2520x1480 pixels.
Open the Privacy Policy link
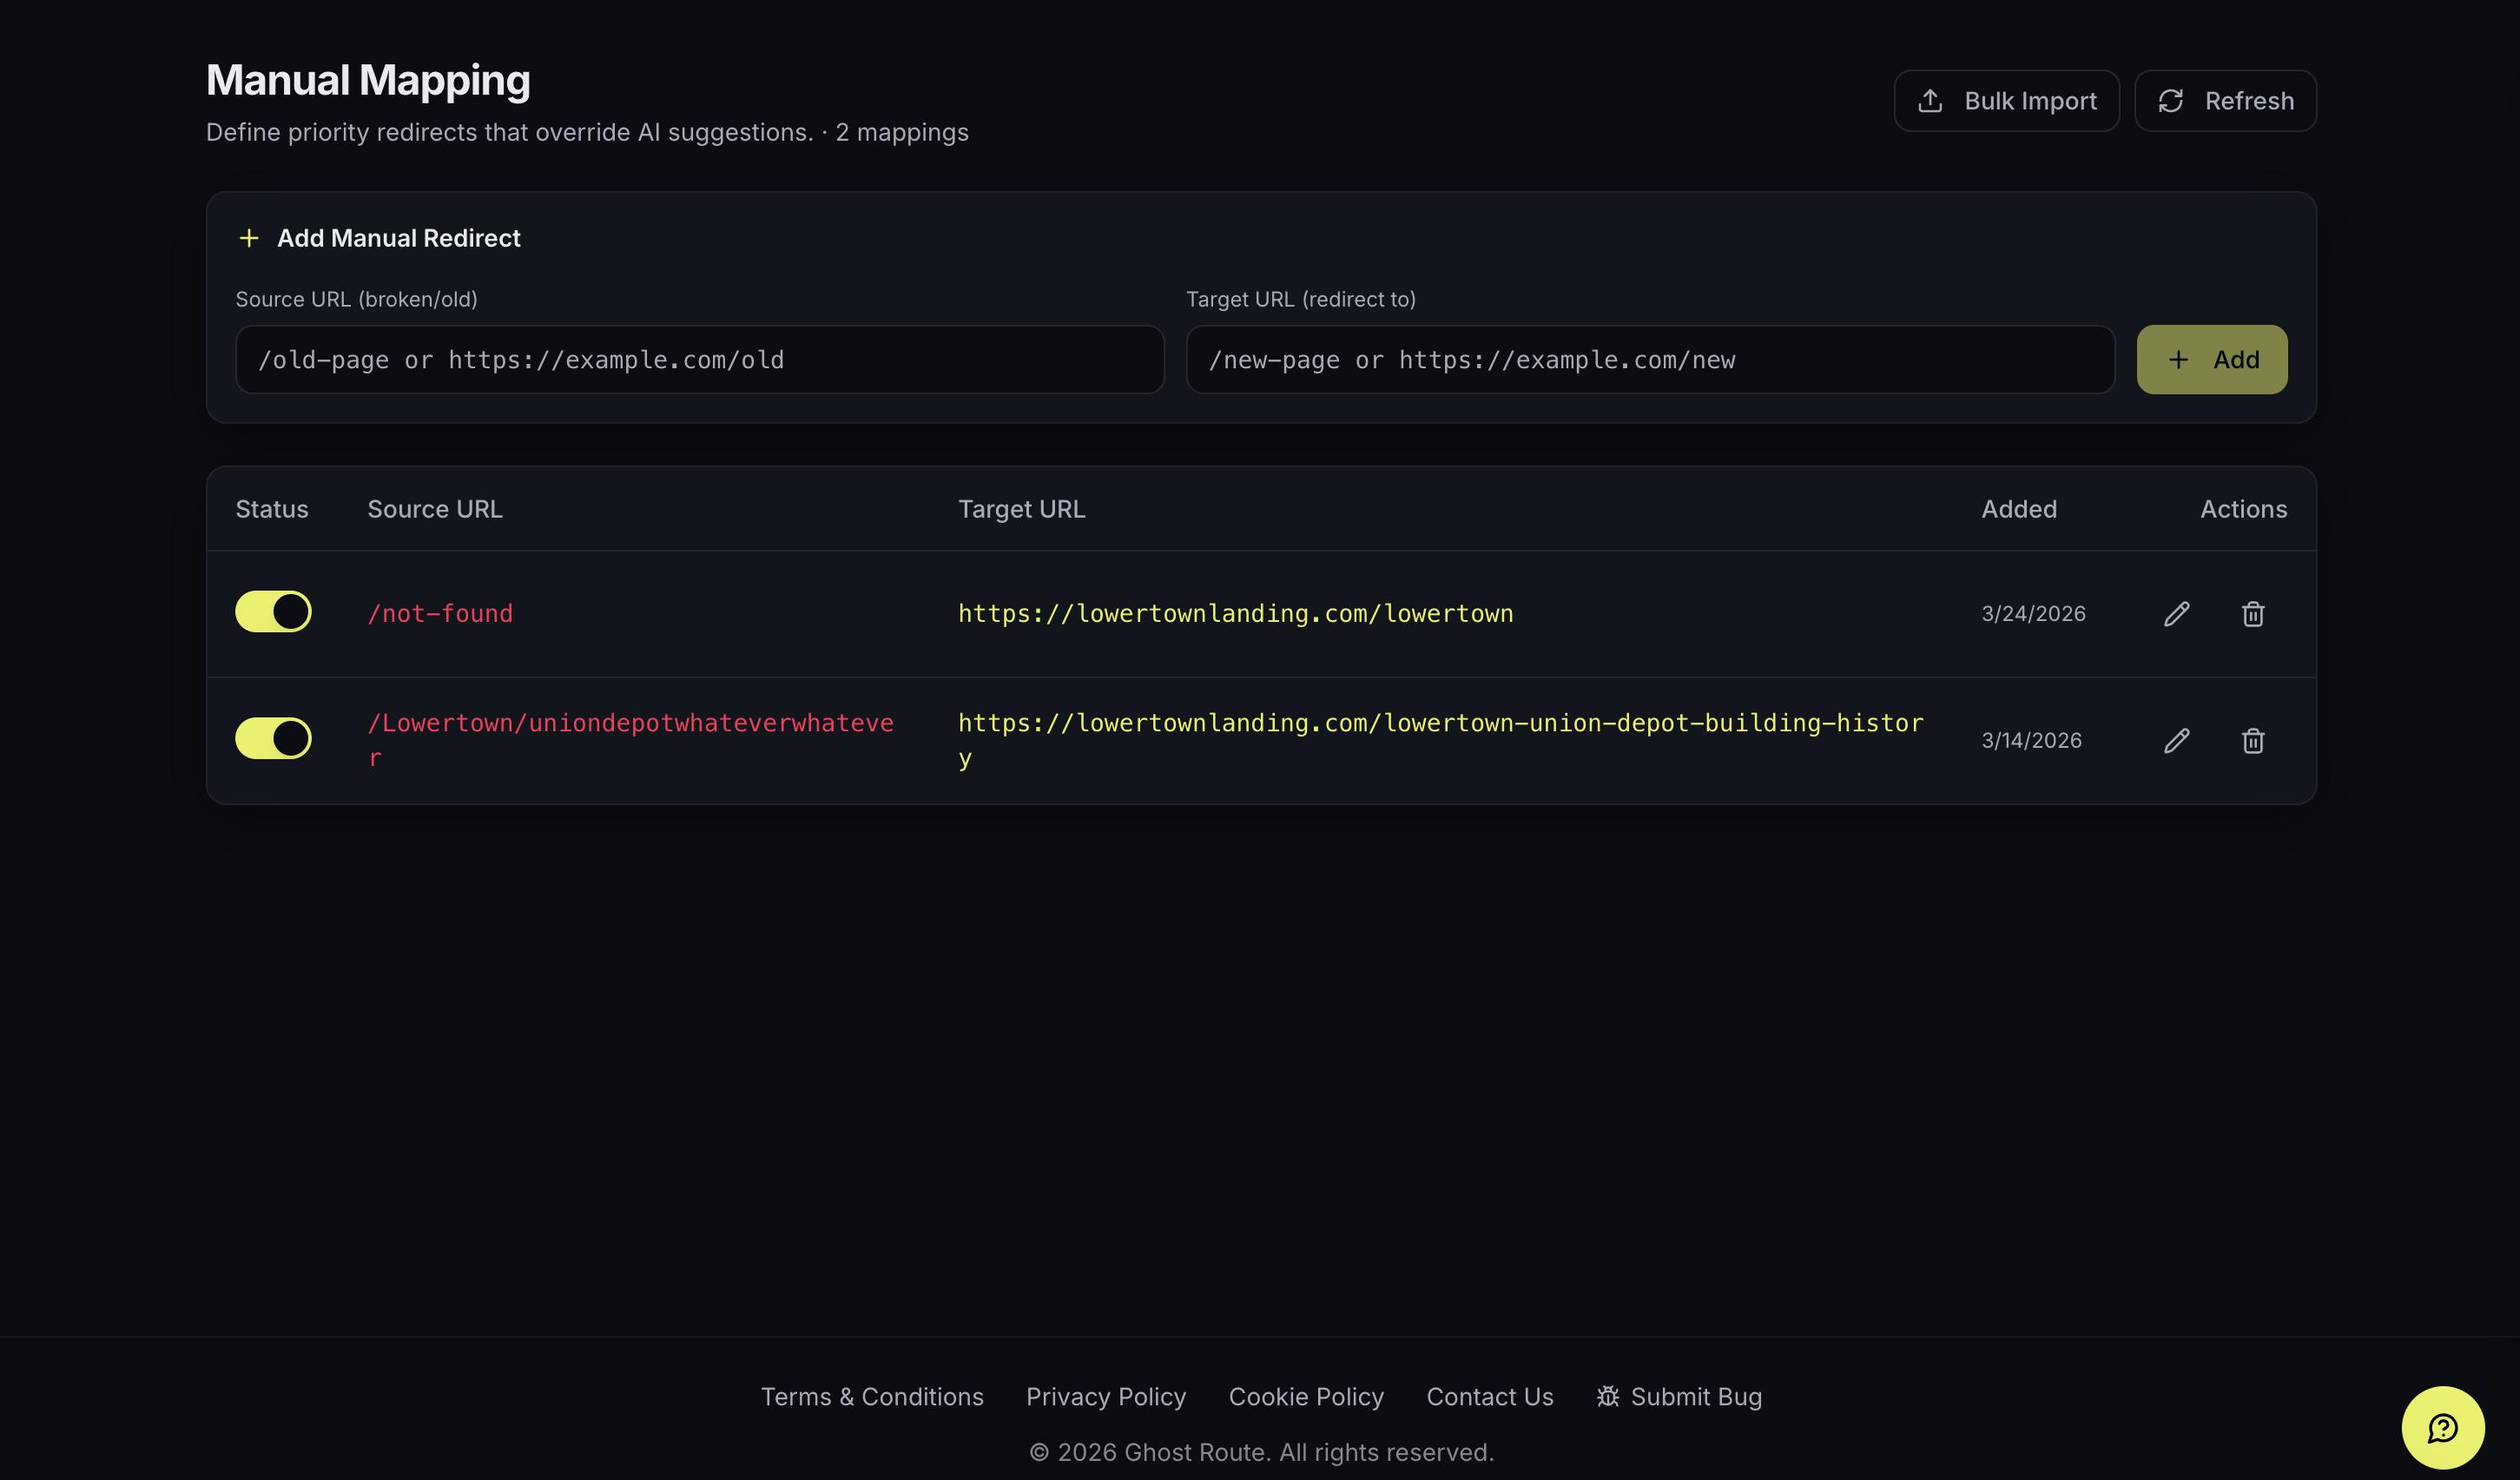click(x=1105, y=1396)
